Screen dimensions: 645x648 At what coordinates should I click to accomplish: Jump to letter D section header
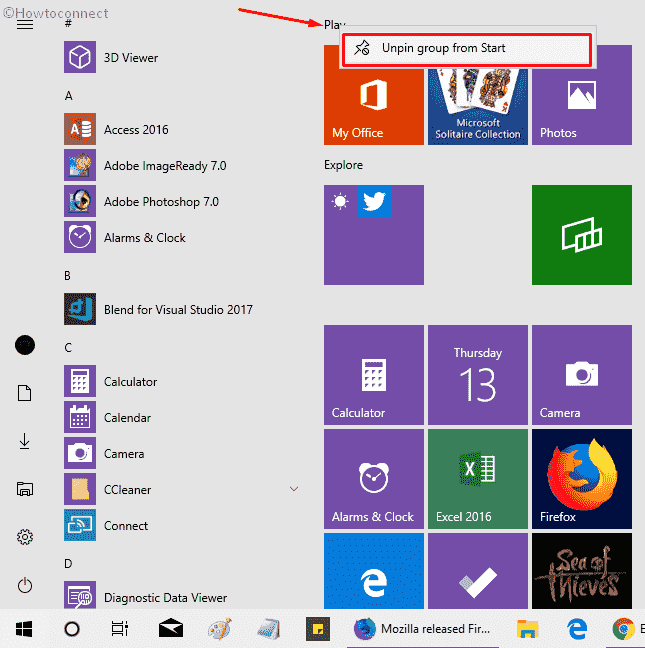pos(68,564)
